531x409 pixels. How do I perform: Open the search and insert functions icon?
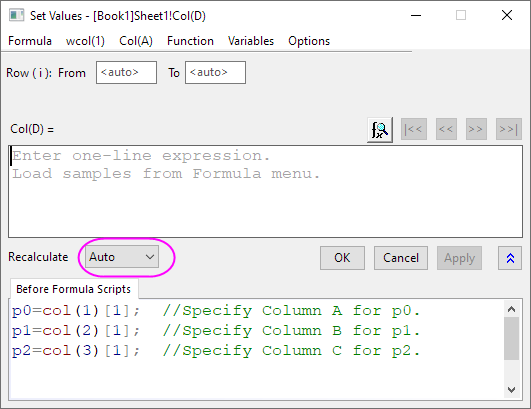380,130
